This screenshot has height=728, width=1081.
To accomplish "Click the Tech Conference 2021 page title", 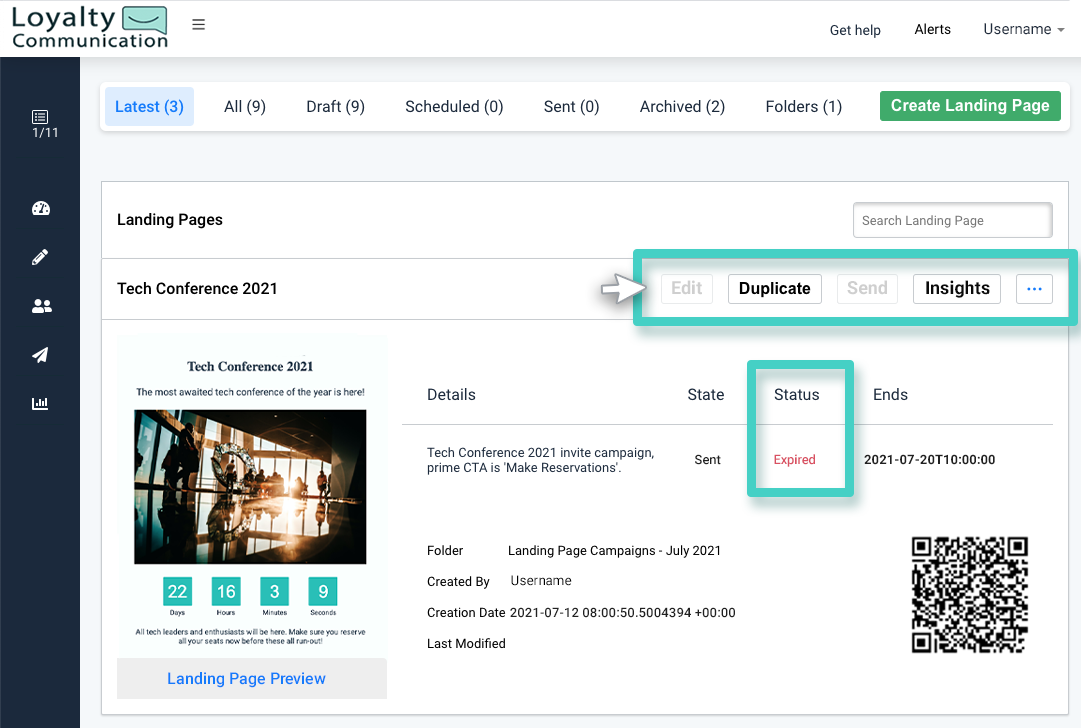I will [x=197, y=289].
